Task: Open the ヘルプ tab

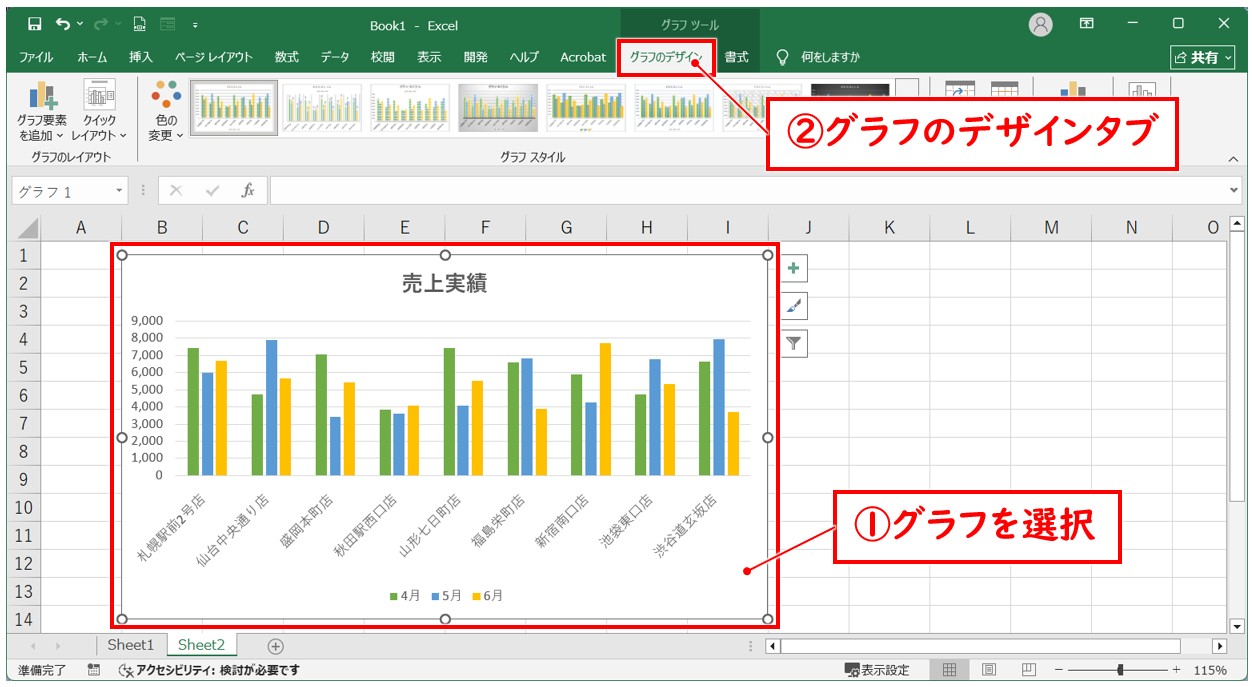Action: click(x=524, y=57)
